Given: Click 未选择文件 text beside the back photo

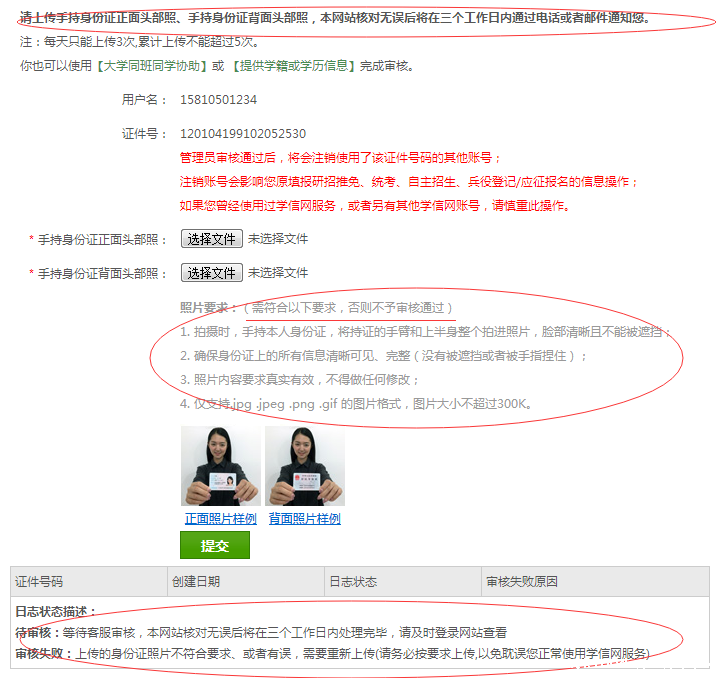Looking at the screenshot, I should (278, 273).
